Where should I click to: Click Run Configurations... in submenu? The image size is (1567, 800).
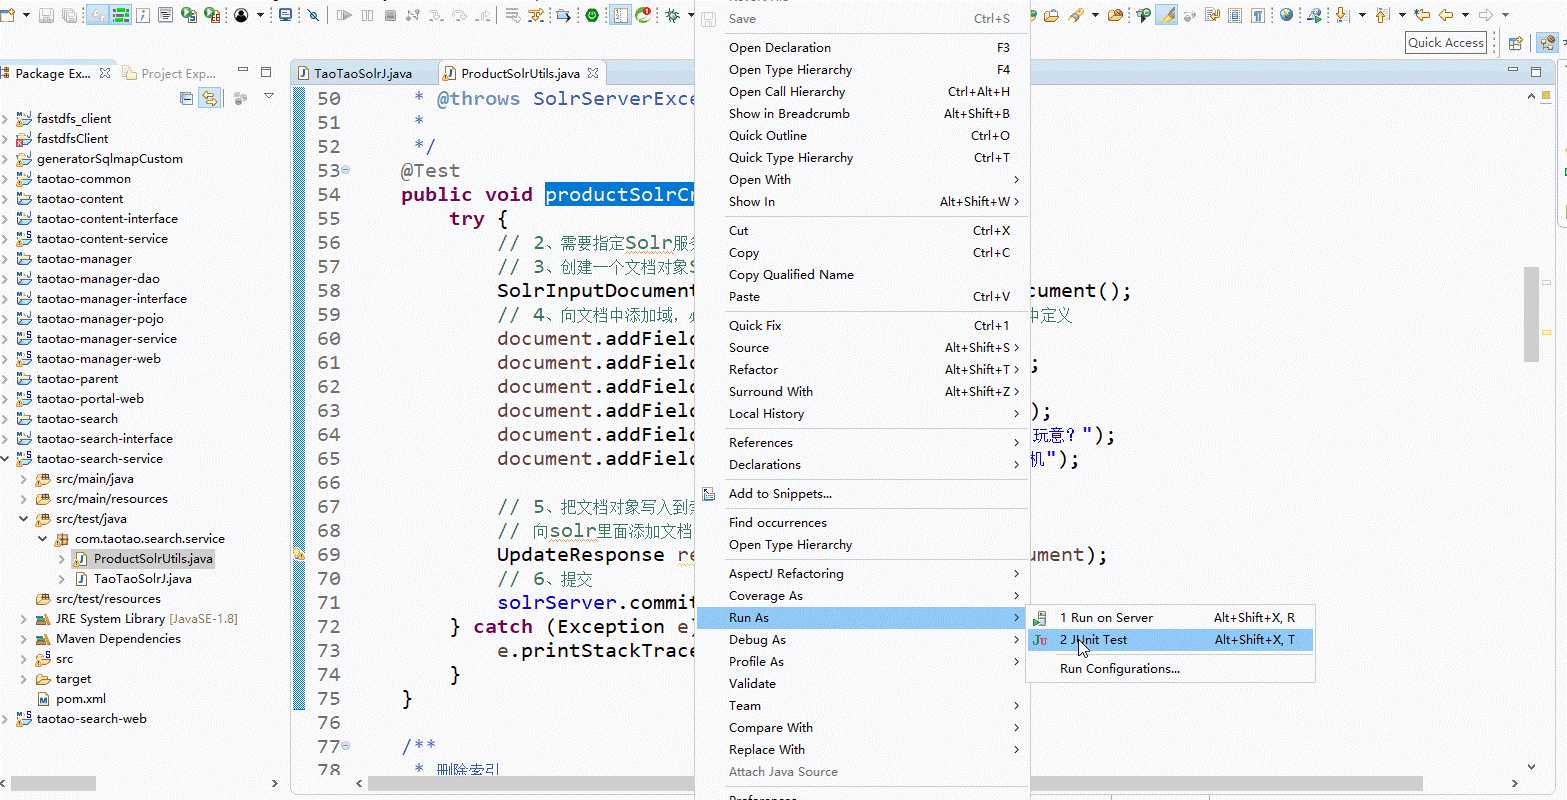click(1170, 669)
